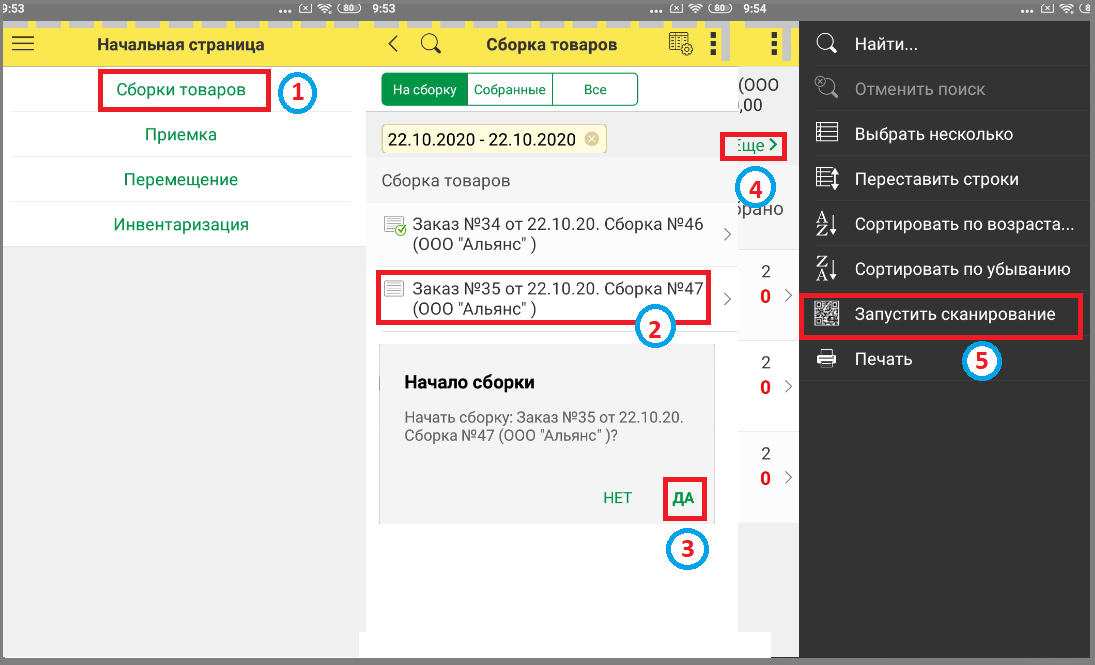Tap the magnifier search icon in Сборка товаров header
Viewport: 1095px width, 665px height.
[x=431, y=44]
